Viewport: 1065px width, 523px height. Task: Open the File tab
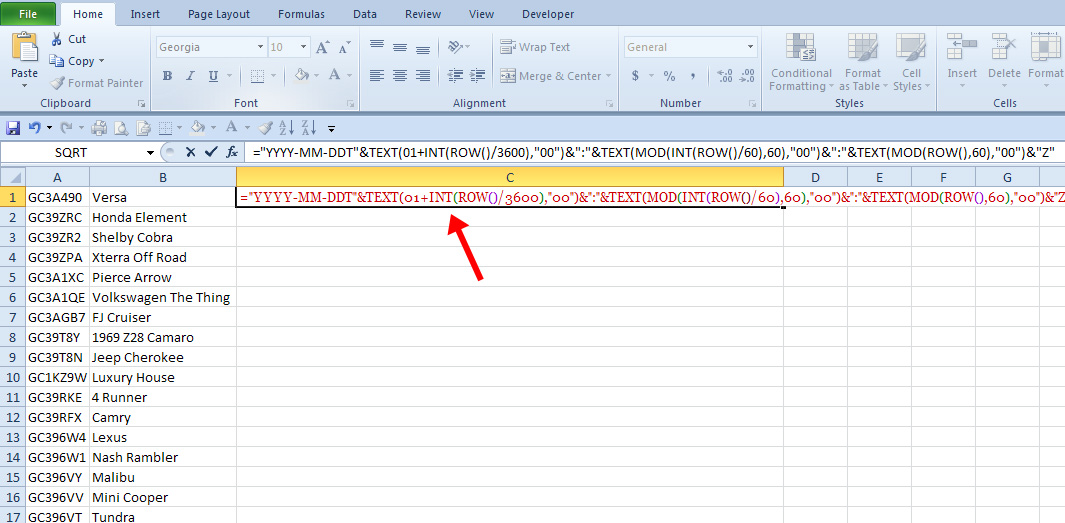click(28, 14)
